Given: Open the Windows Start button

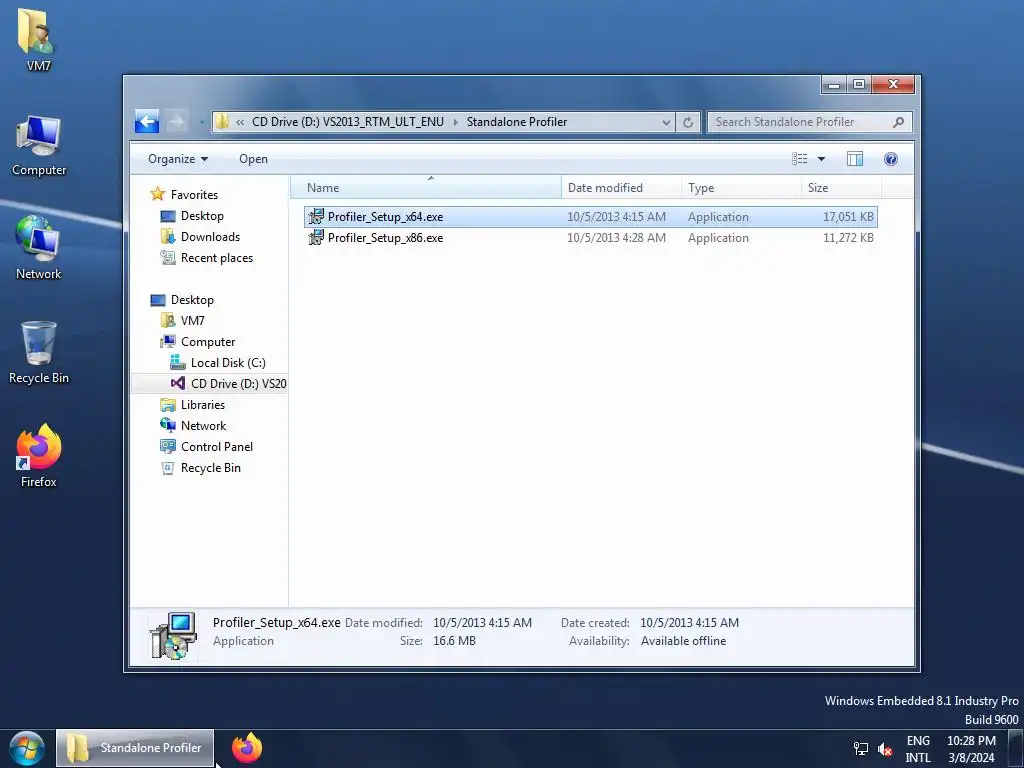Looking at the screenshot, I should click(x=27, y=748).
